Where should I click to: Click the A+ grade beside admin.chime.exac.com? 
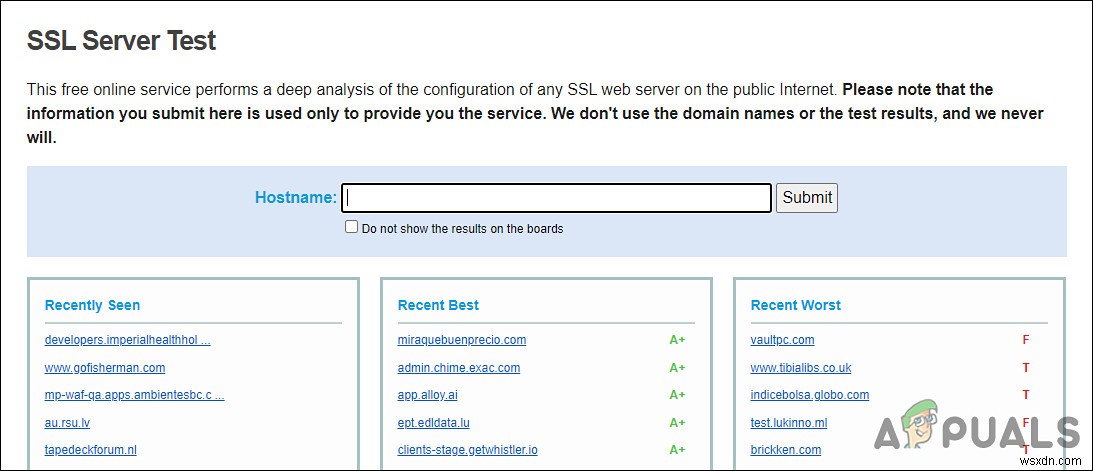[x=678, y=367]
